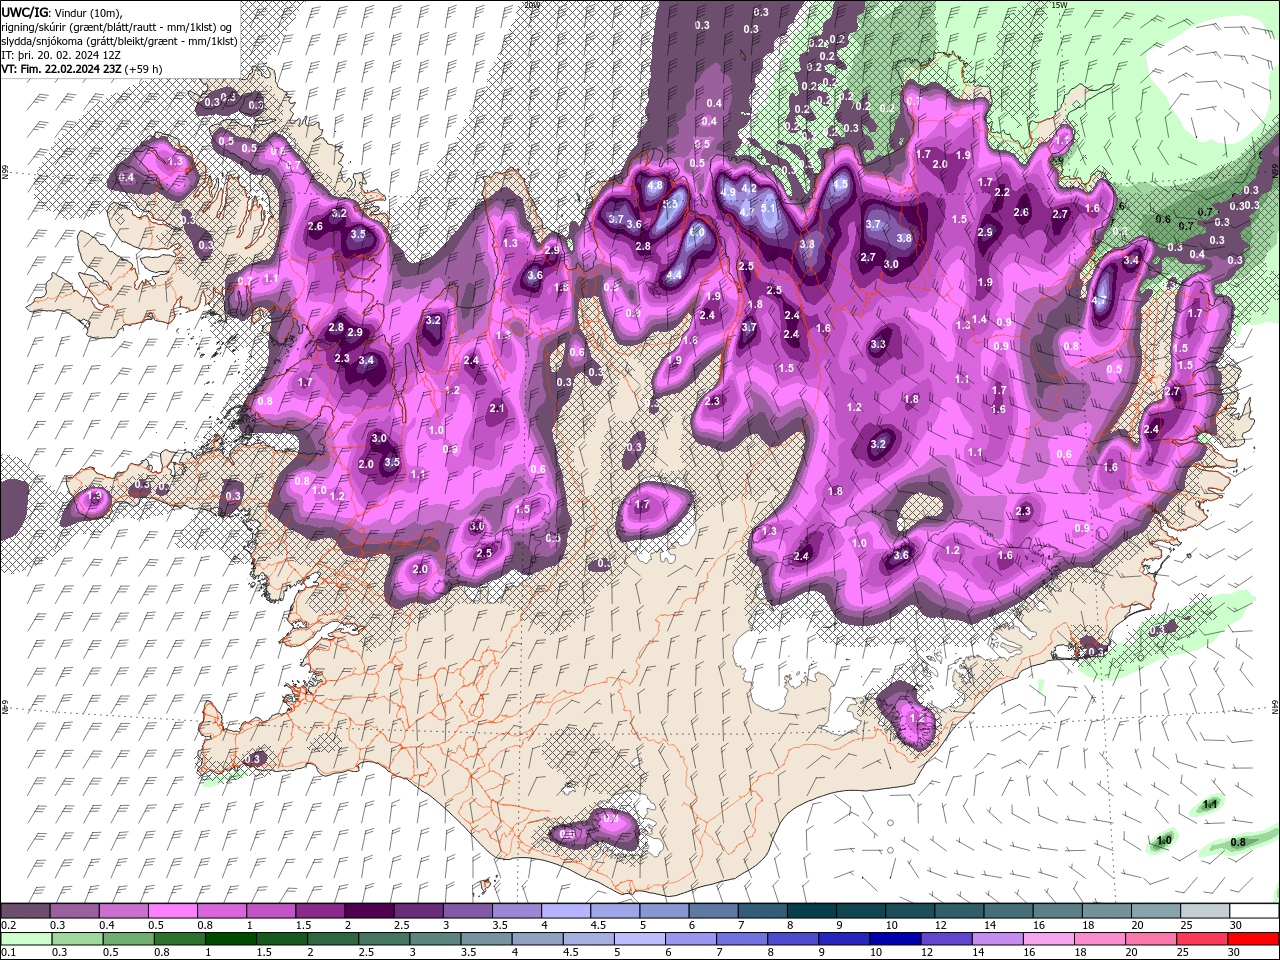Click the 'IT: þri. 20. 02. 2024 12Z' line
This screenshot has height=960, width=1280.
pos(62,55)
